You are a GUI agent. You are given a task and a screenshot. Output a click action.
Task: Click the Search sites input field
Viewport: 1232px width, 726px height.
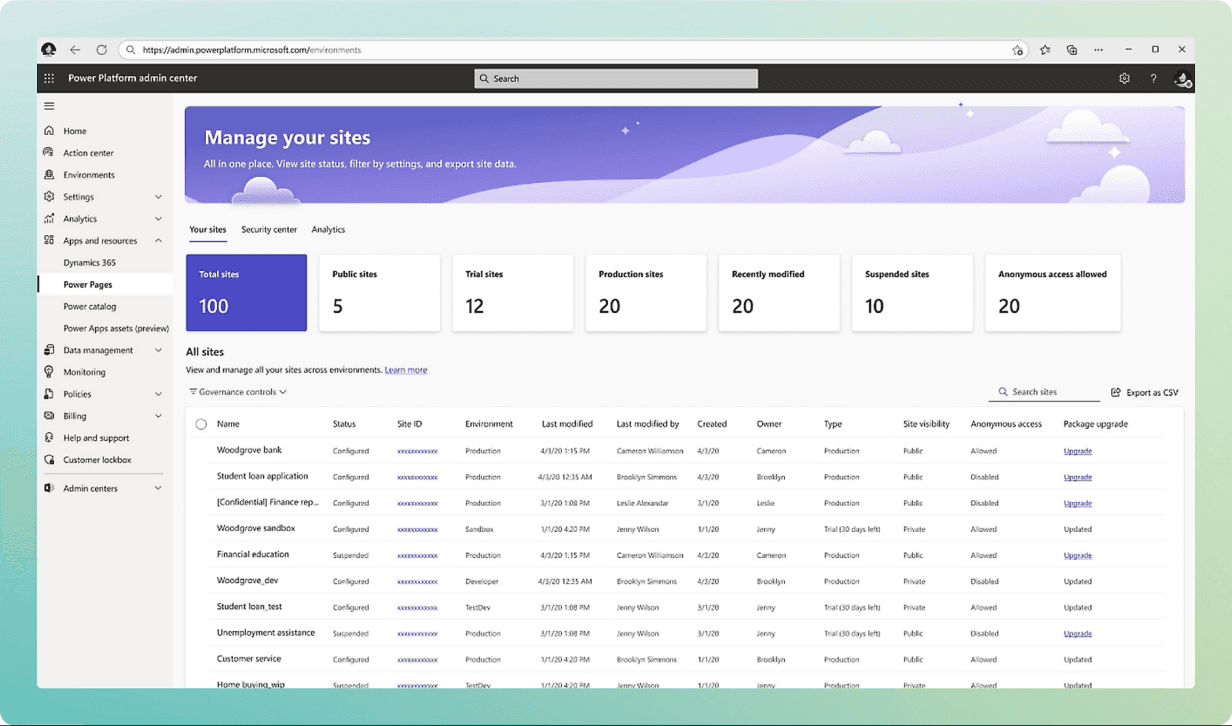(x=1048, y=392)
